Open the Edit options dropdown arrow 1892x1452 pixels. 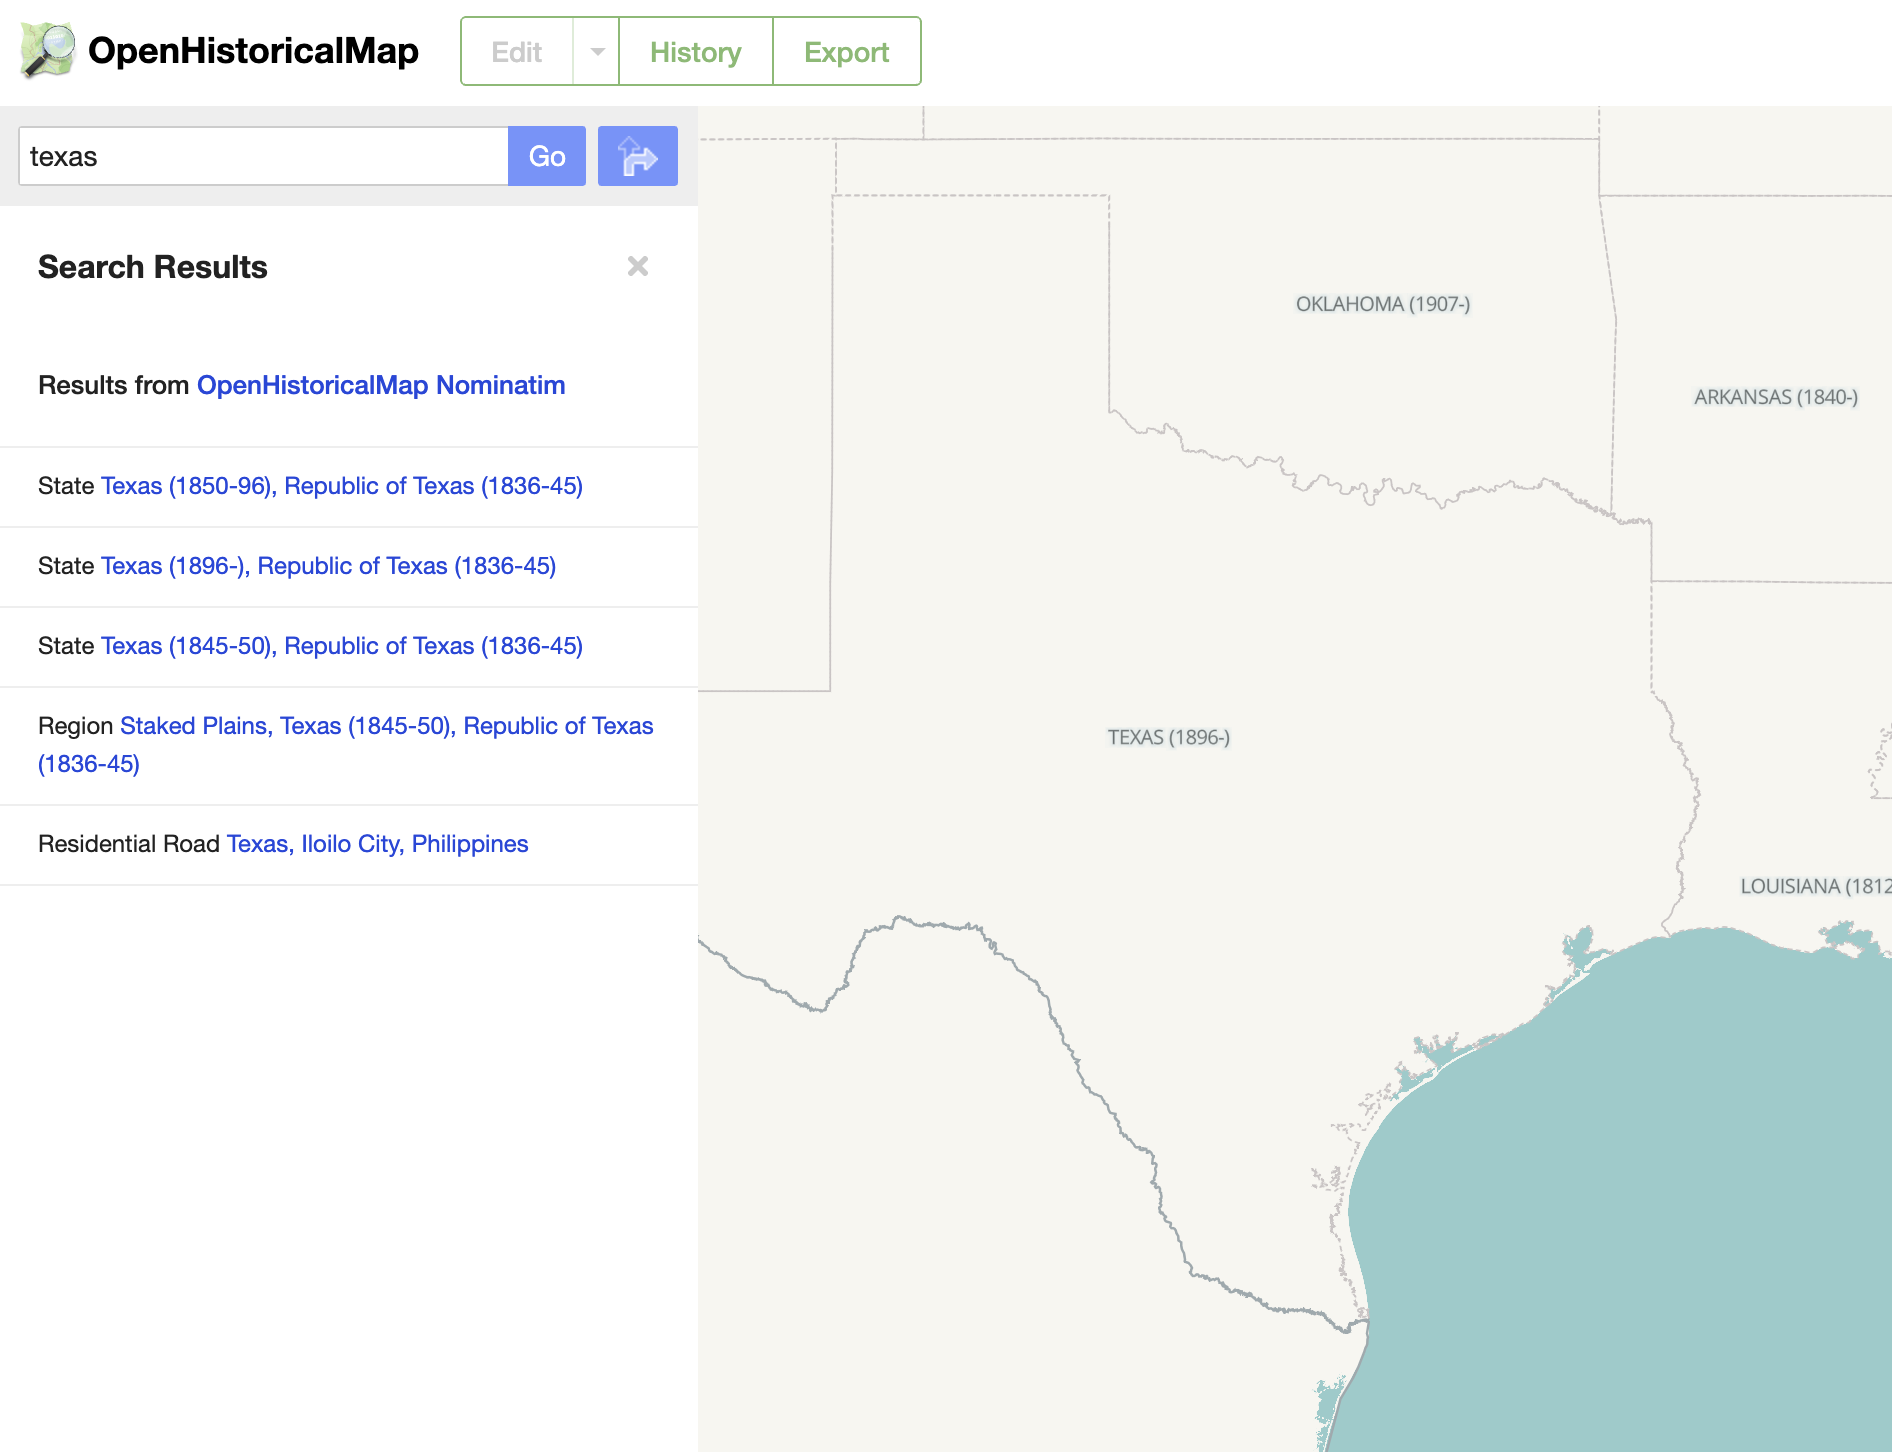[x=597, y=51]
